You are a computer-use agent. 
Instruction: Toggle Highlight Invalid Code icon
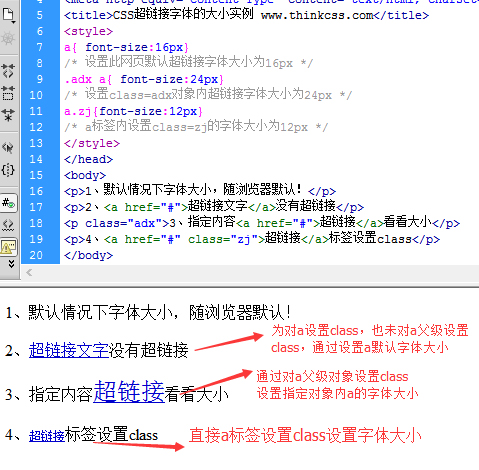click(8, 225)
